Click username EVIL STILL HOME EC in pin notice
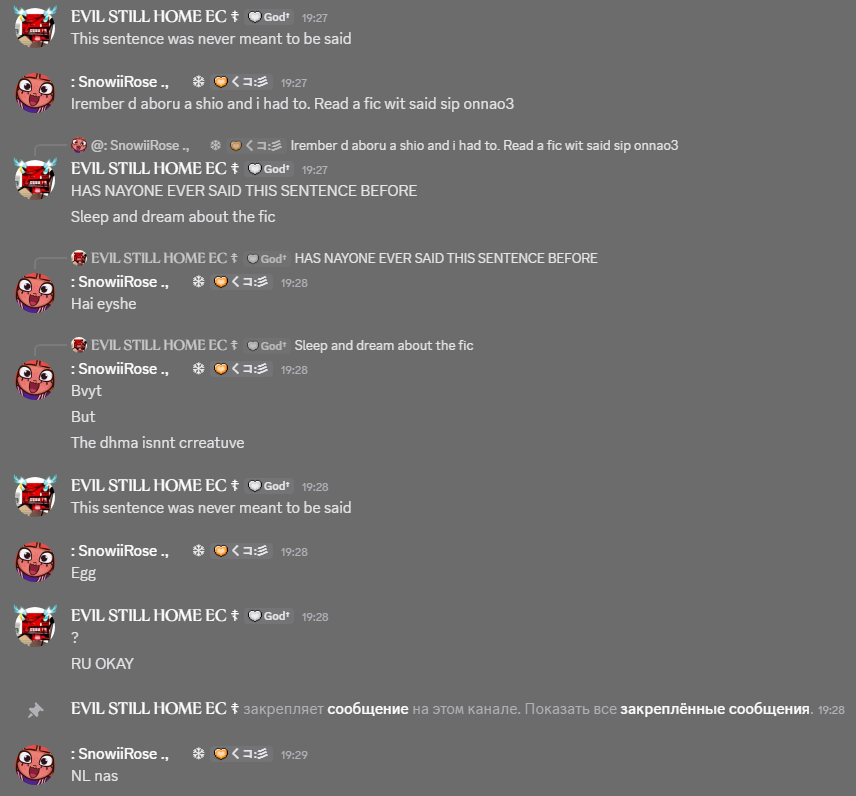This screenshot has width=856, height=796. point(154,709)
